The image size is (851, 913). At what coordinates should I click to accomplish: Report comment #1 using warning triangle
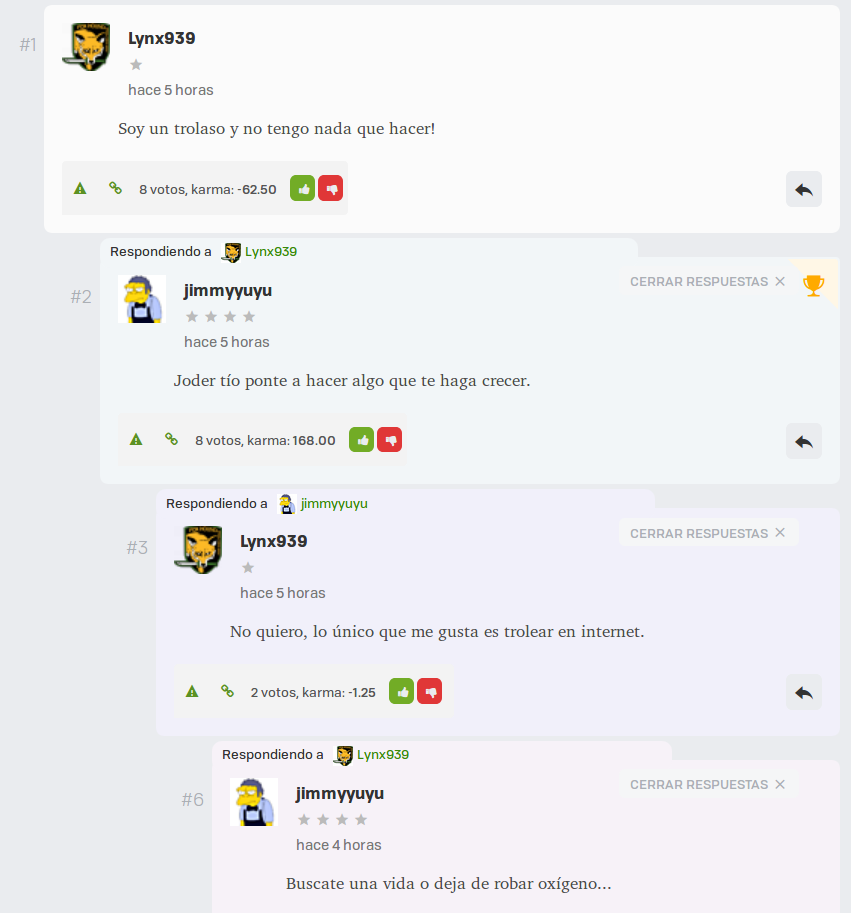80,189
